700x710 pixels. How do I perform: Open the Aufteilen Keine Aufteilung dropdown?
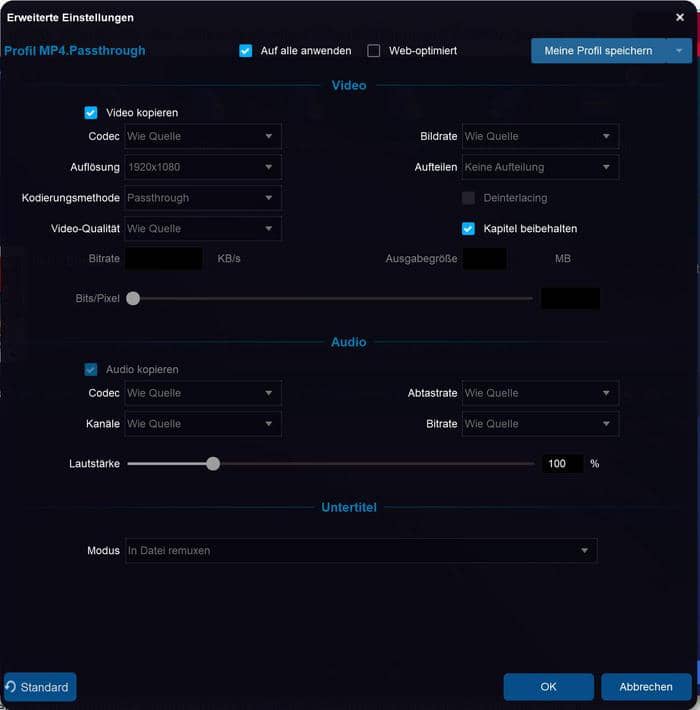pyautogui.click(x=540, y=167)
